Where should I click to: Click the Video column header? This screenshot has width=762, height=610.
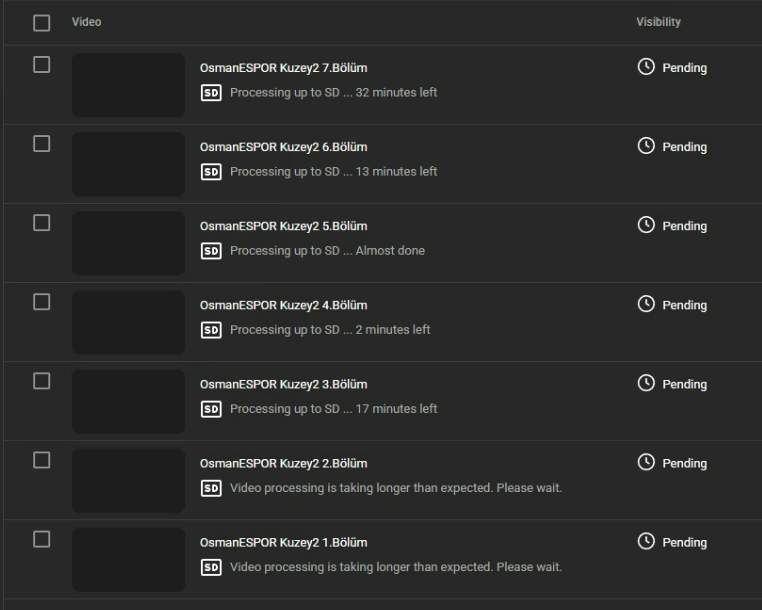coord(87,22)
